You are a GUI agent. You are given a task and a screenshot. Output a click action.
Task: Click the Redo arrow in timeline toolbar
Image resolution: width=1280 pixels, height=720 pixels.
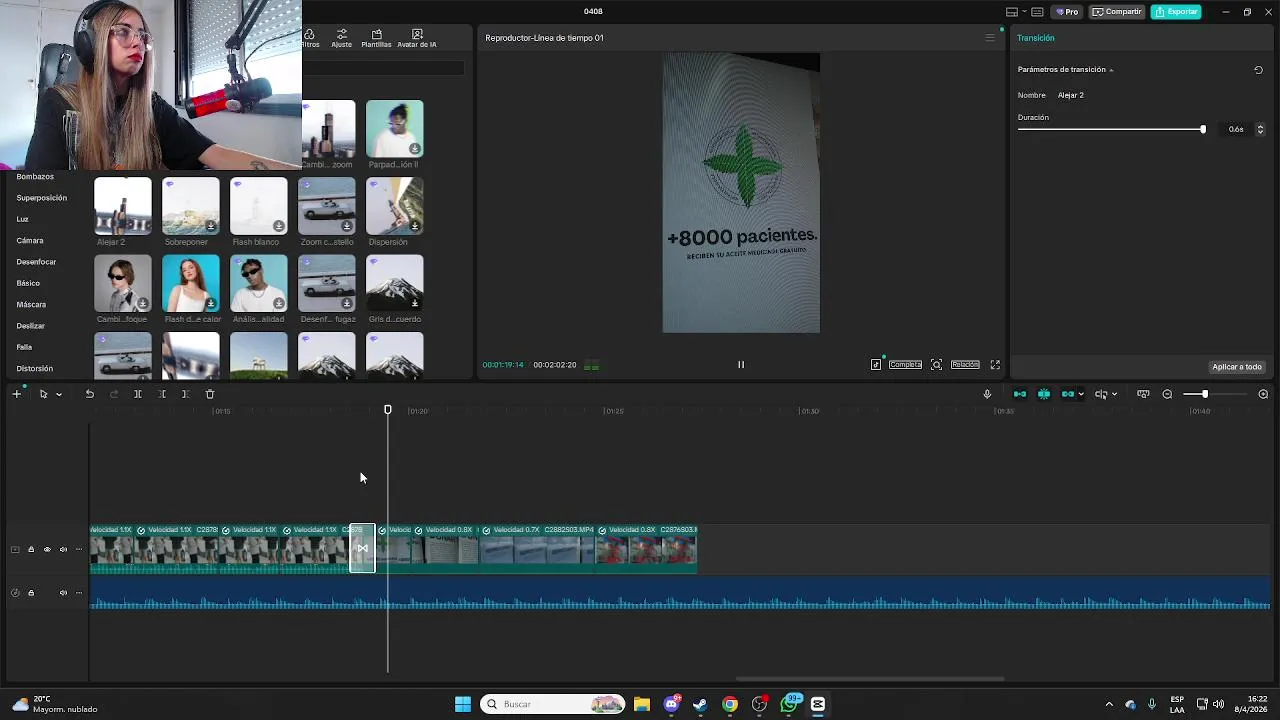113,394
